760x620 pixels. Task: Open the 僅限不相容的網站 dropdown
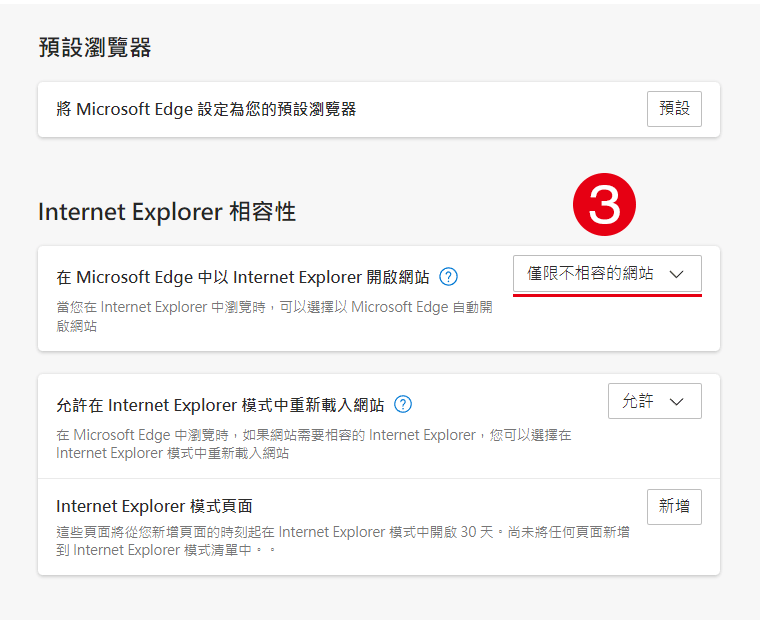pos(607,273)
